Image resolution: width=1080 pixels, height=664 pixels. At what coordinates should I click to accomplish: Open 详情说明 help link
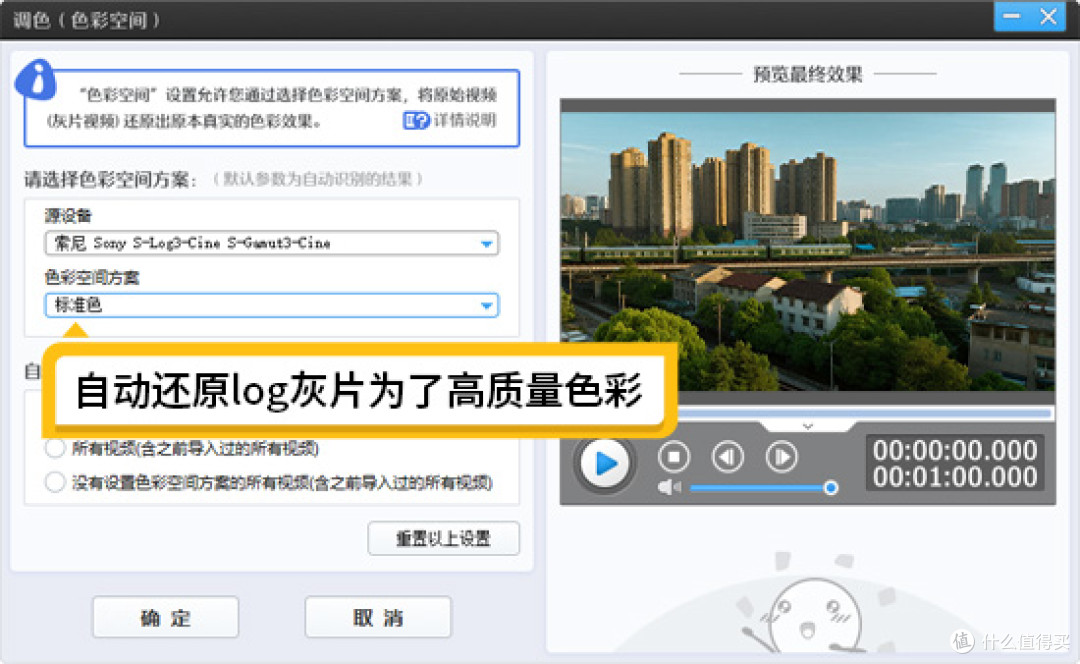click(x=465, y=121)
